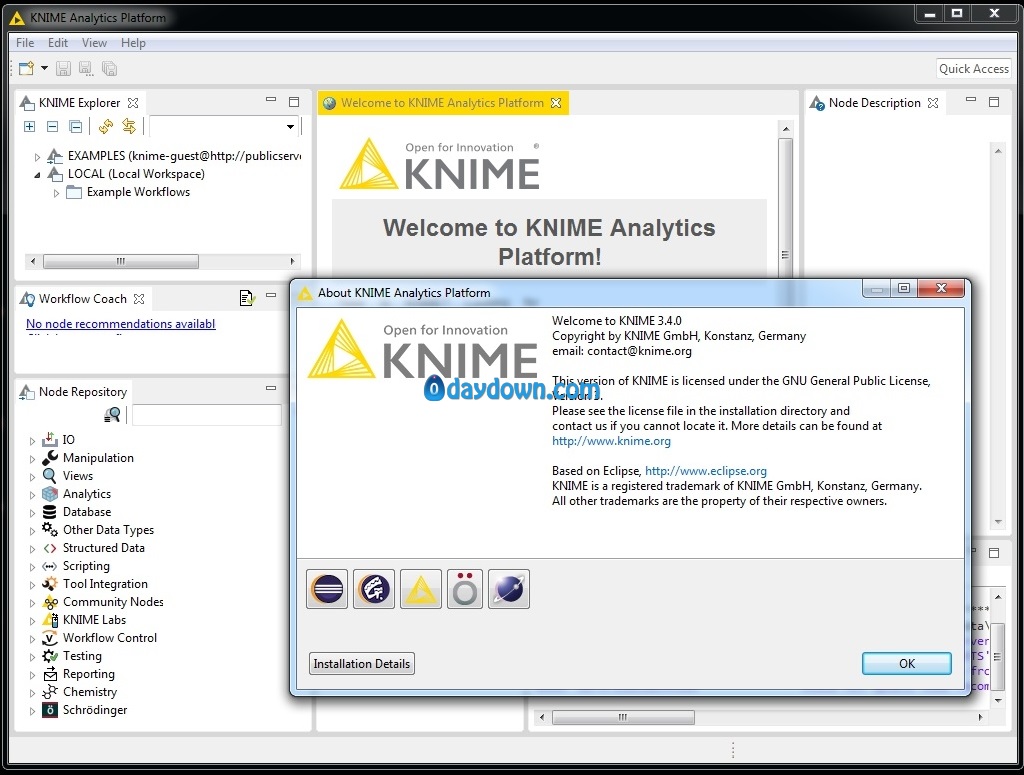1024x775 pixels.
Task: Select the Database category icon
Action: click(x=50, y=512)
